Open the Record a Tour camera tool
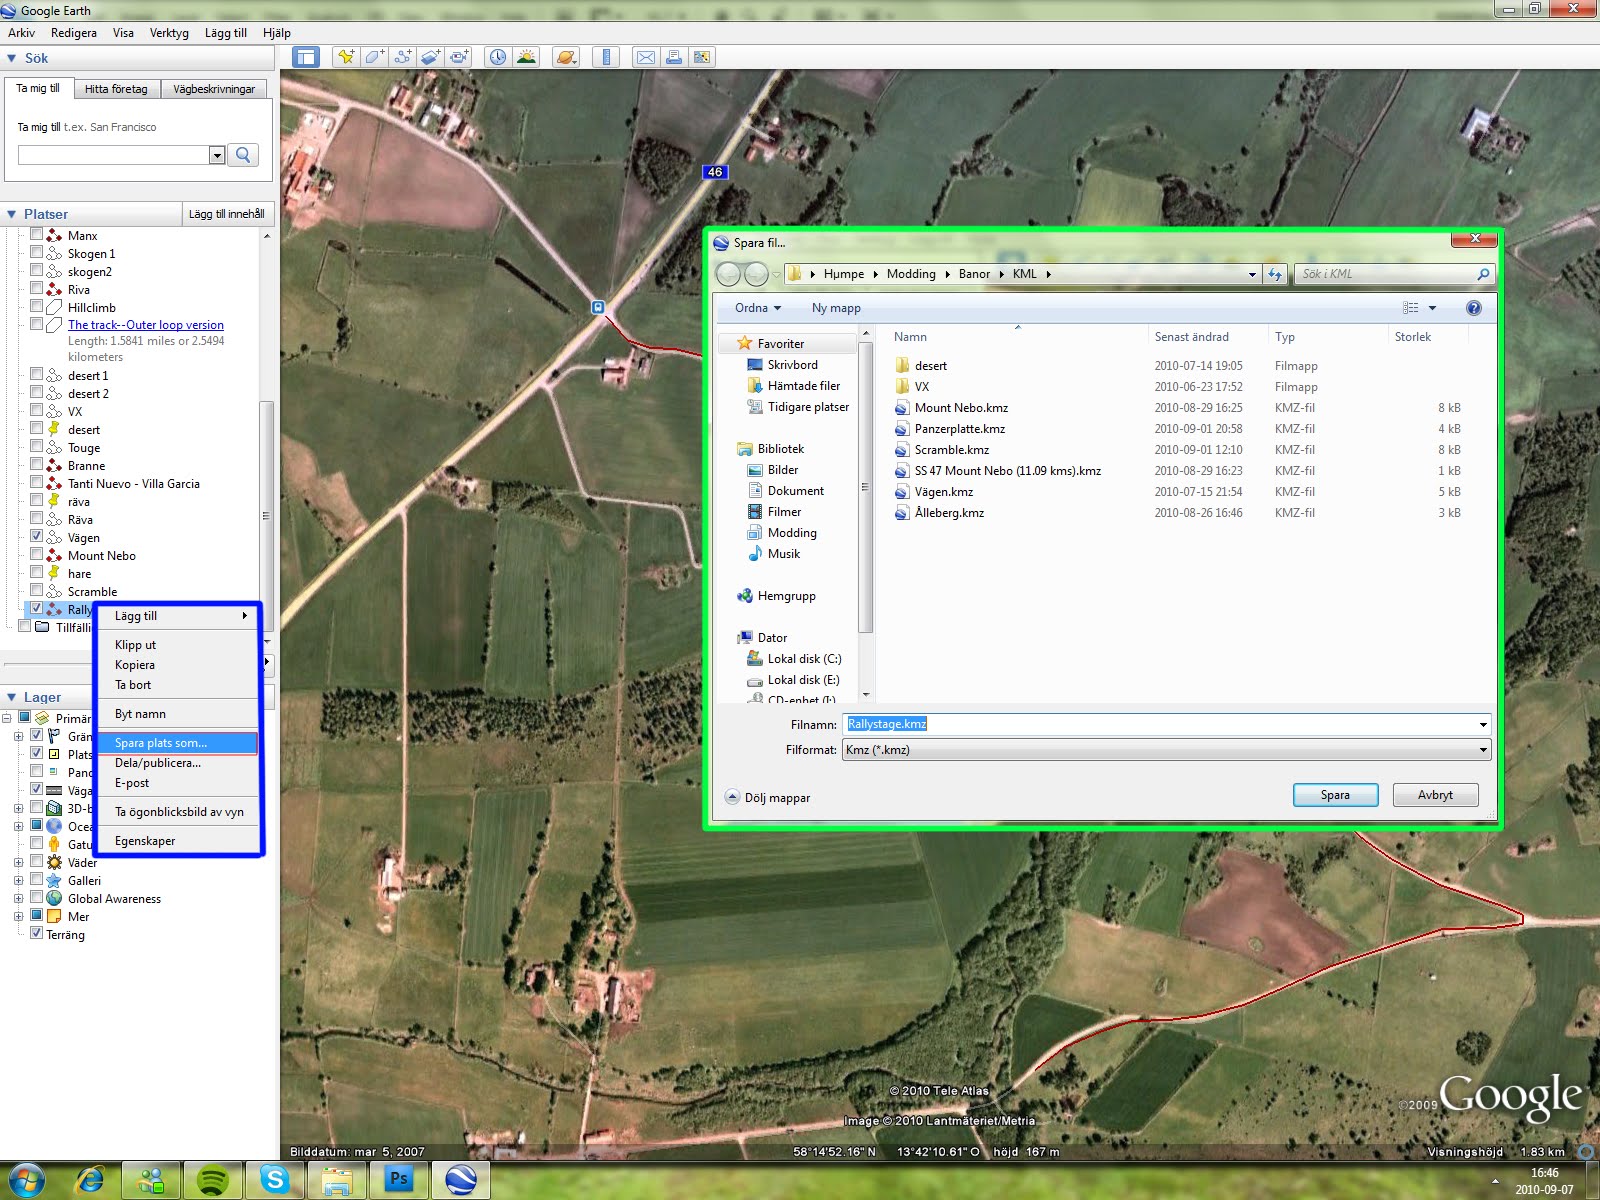Screen dimensions: 1600x1200 (x=459, y=57)
